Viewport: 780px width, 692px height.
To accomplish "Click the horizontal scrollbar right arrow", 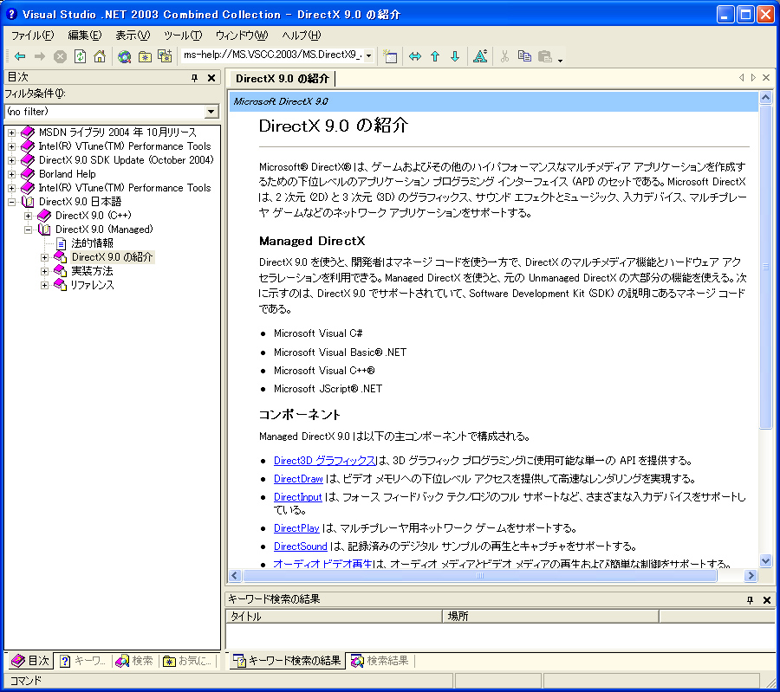I will pos(750,576).
